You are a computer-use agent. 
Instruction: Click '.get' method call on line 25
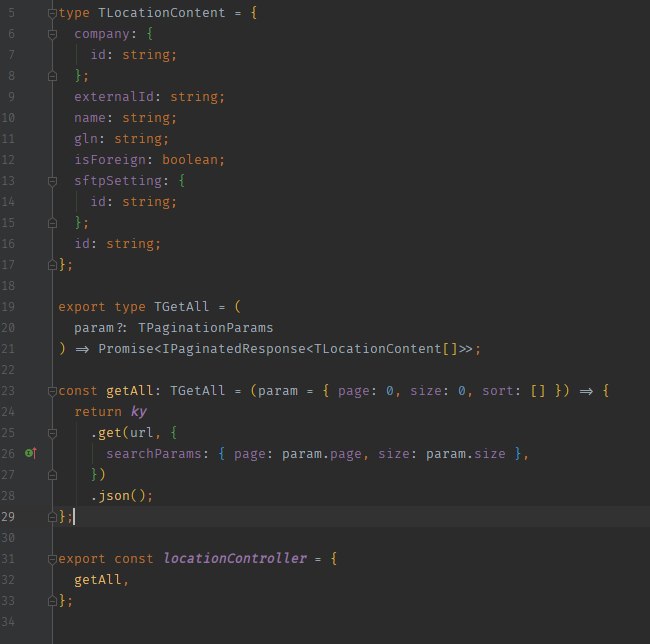(106, 433)
